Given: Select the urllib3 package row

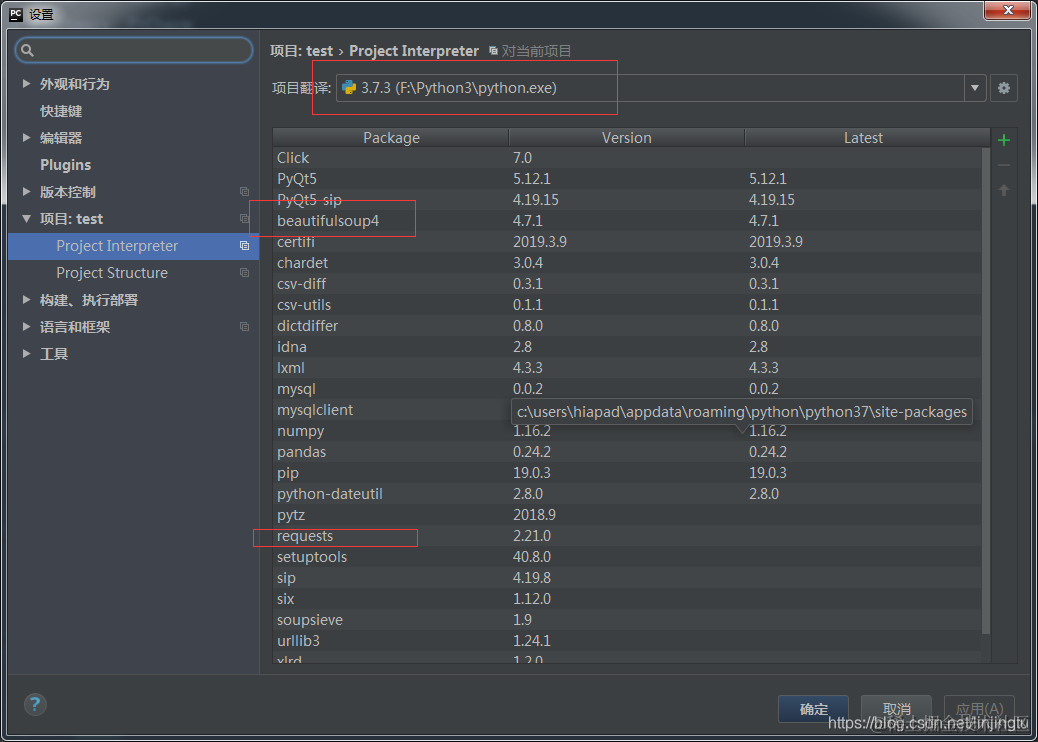Looking at the screenshot, I should [627, 641].
